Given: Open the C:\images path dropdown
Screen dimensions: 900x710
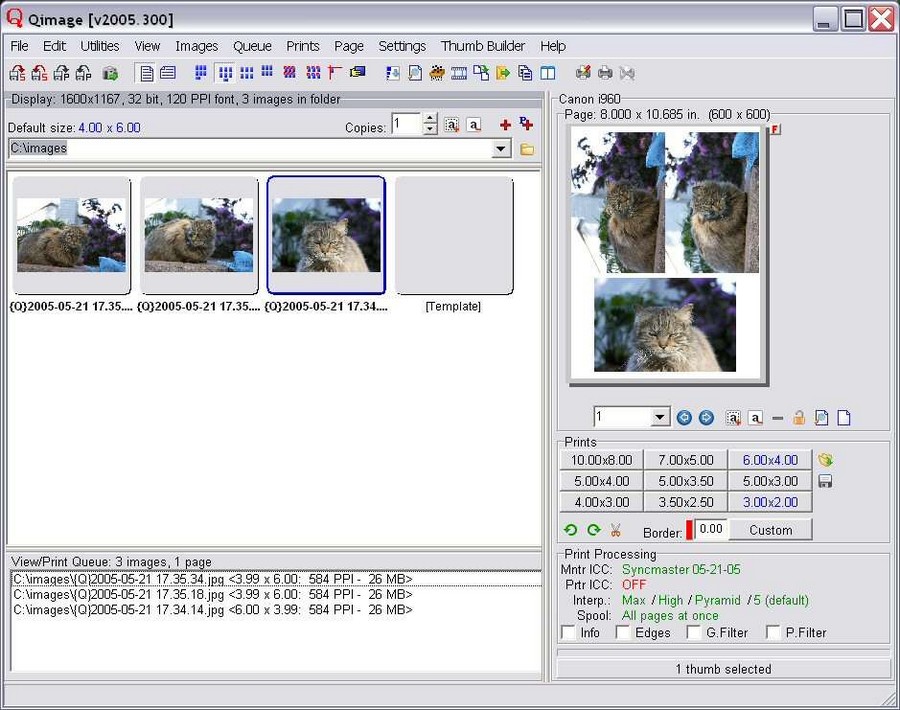Looking at the screenshot, I should coord(501,149).
